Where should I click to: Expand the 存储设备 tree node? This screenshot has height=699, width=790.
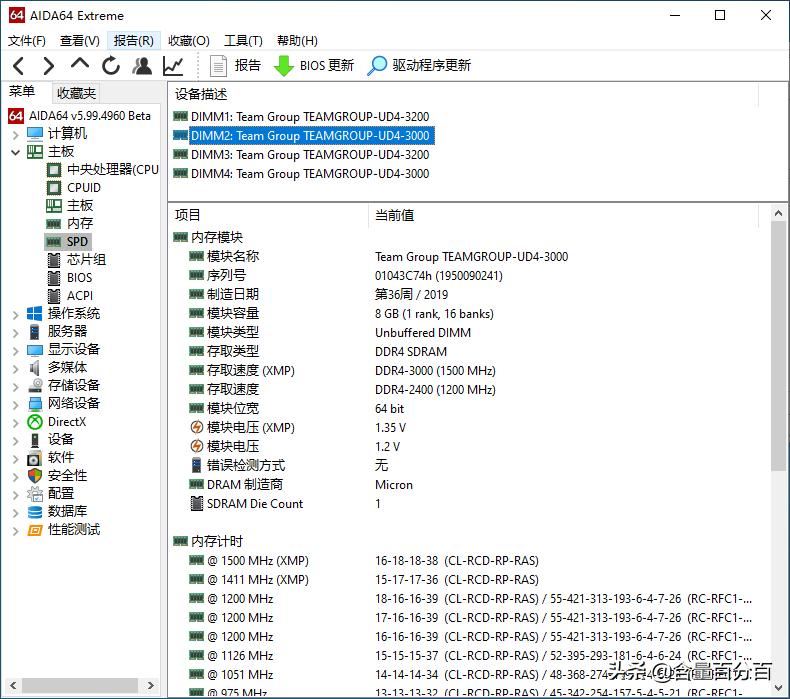pos(16,387)
